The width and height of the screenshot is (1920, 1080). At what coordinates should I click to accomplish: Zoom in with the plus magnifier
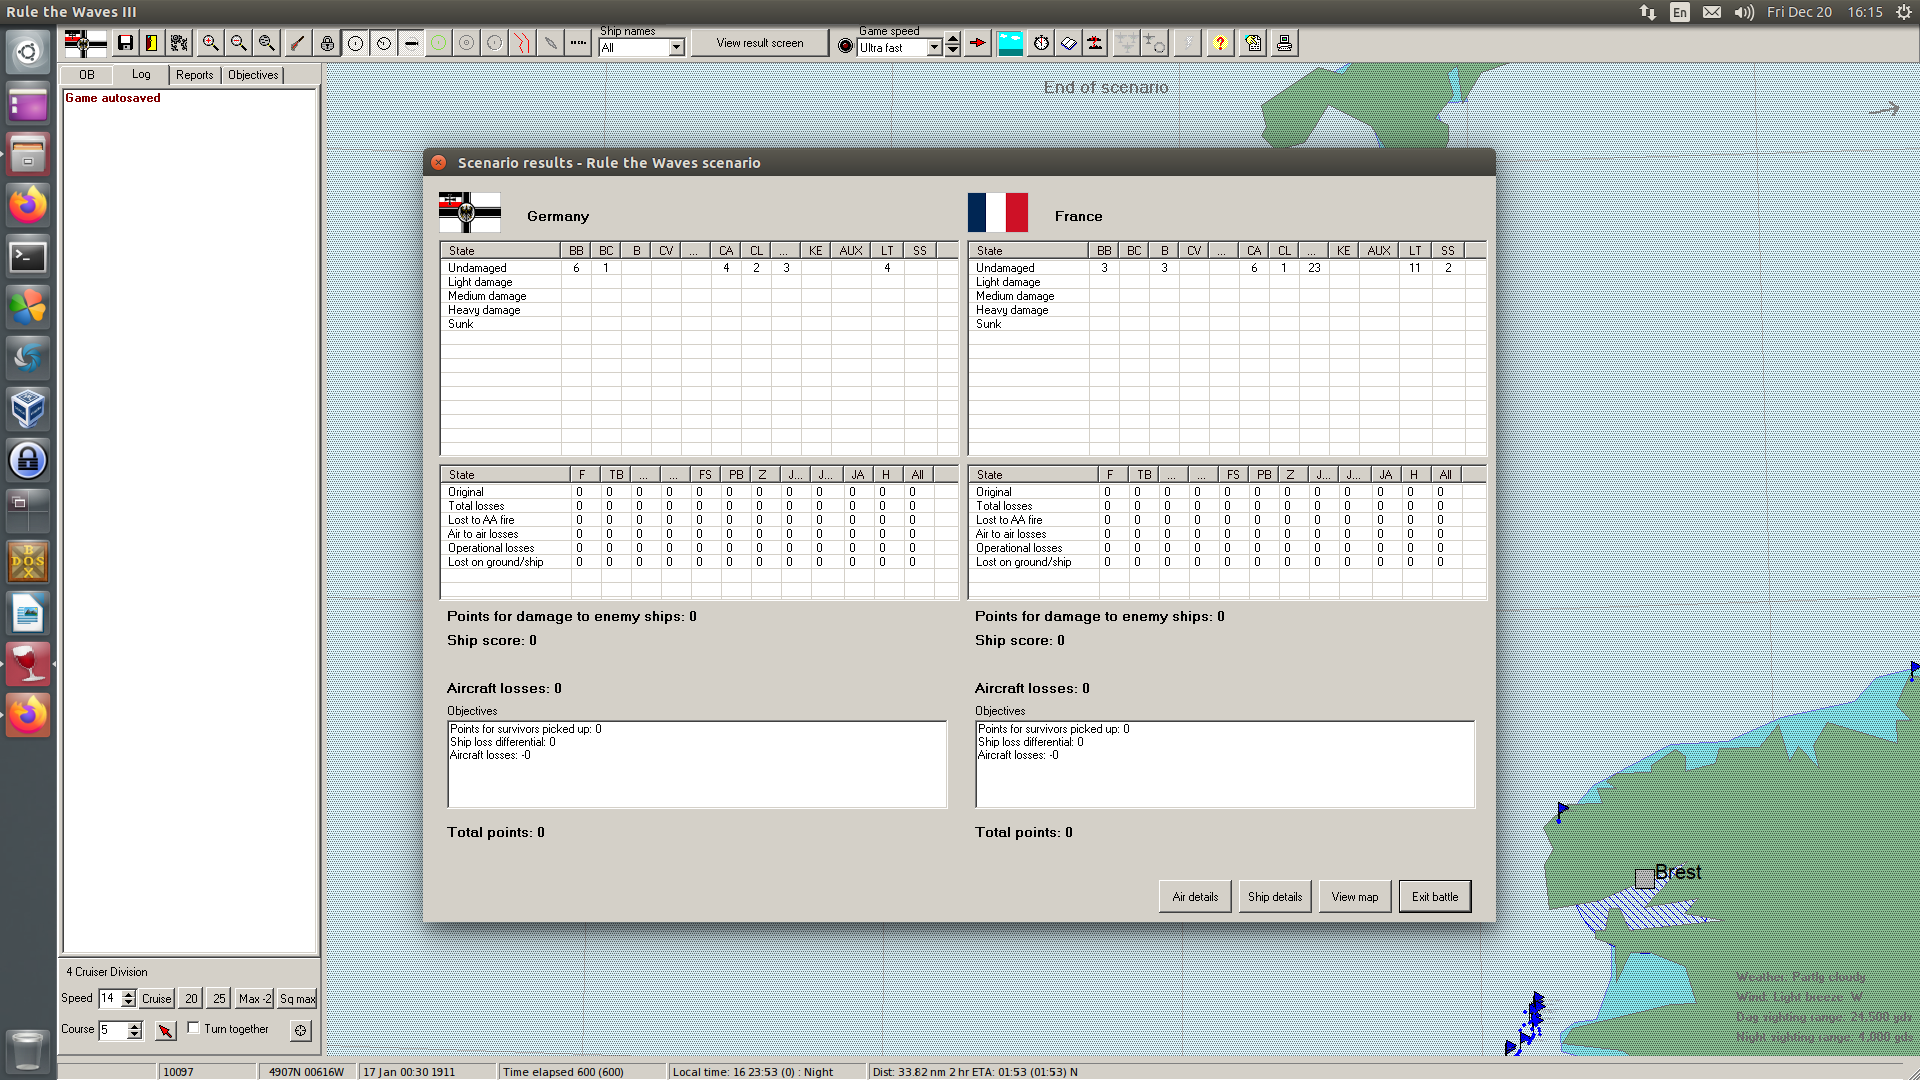(210, 43)
